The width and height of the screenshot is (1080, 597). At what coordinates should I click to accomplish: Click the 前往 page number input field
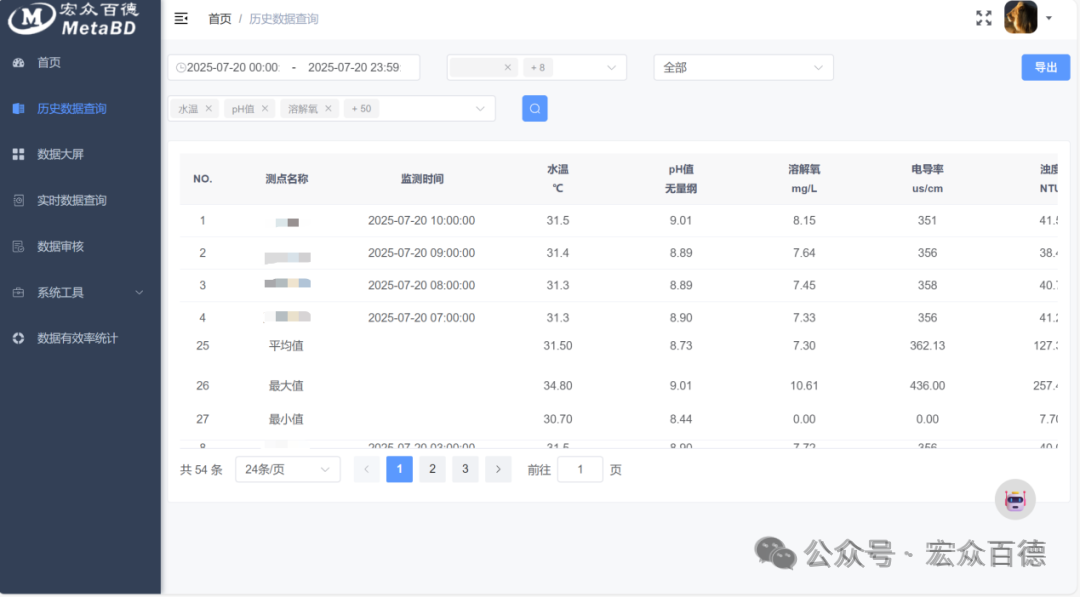point(580,468)
